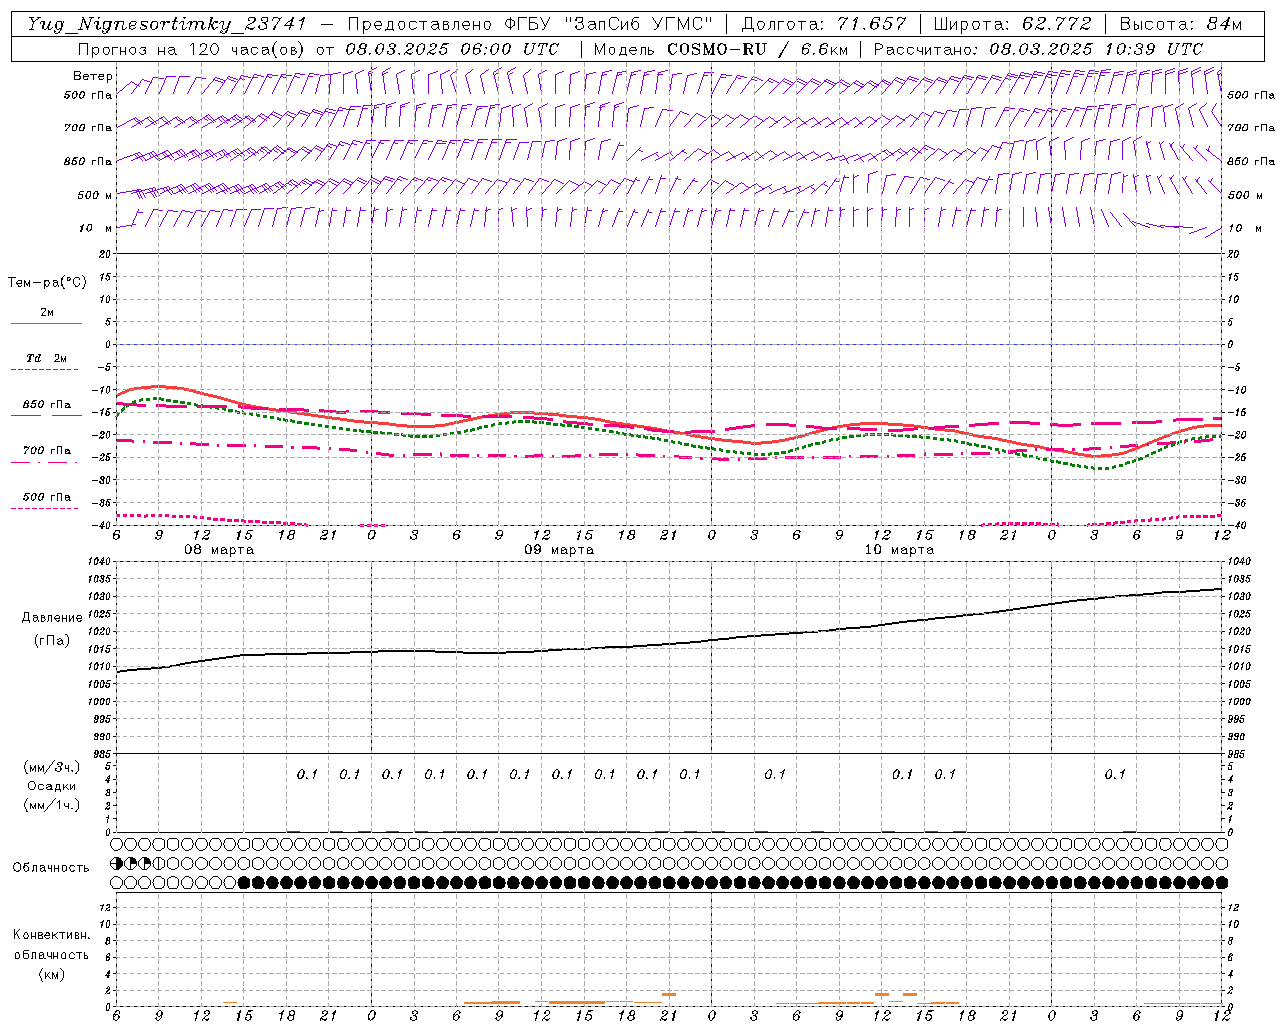This screenshot has width=1280, height=1024.
Task: Select the Конвективн. облачность (км) label
Action: (51, 954)
